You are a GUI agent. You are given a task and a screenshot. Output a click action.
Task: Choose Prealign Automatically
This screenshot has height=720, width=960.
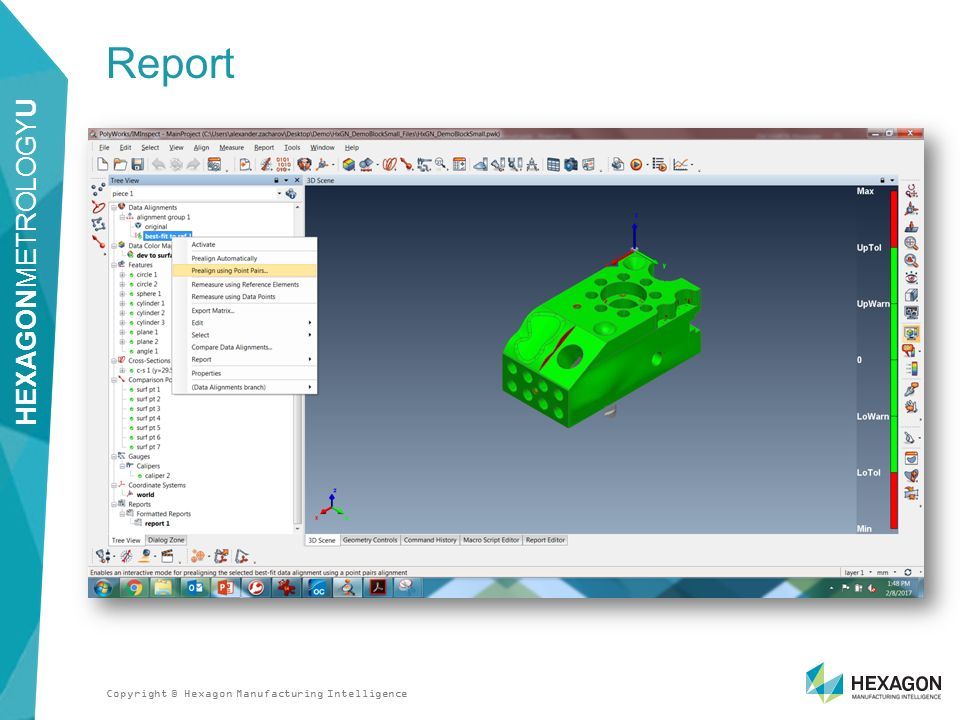click(x=244, y=258)
